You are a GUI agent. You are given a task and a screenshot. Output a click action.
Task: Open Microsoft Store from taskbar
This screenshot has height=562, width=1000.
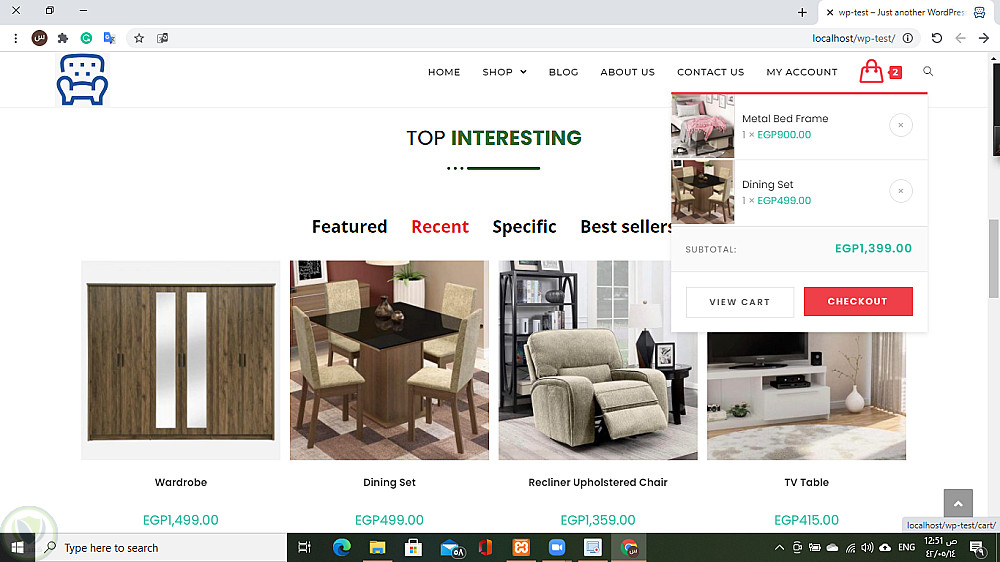[413, 547]
